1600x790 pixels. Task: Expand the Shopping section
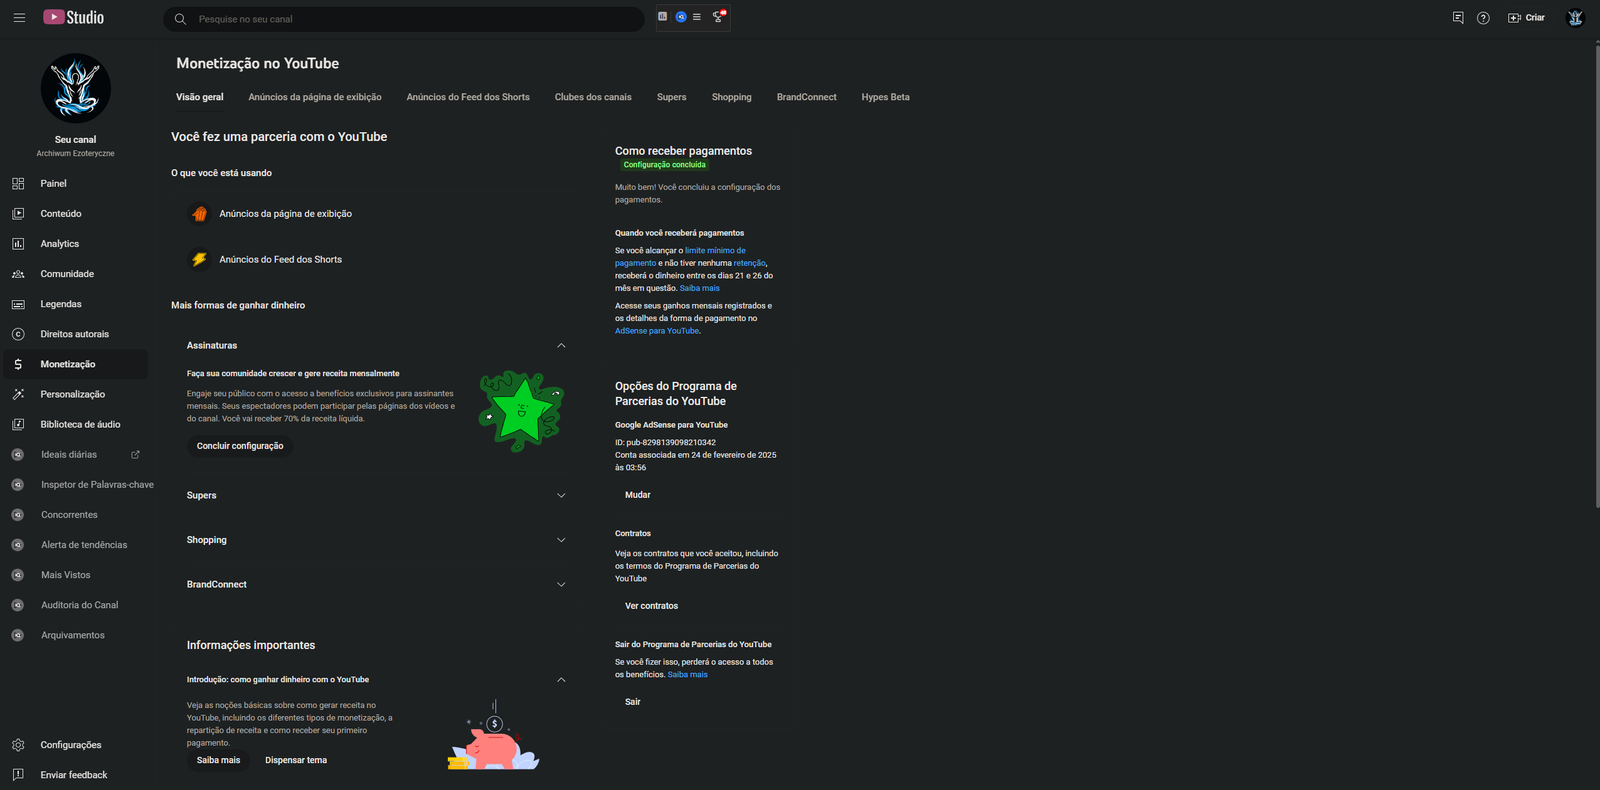[x=561, y=540]
